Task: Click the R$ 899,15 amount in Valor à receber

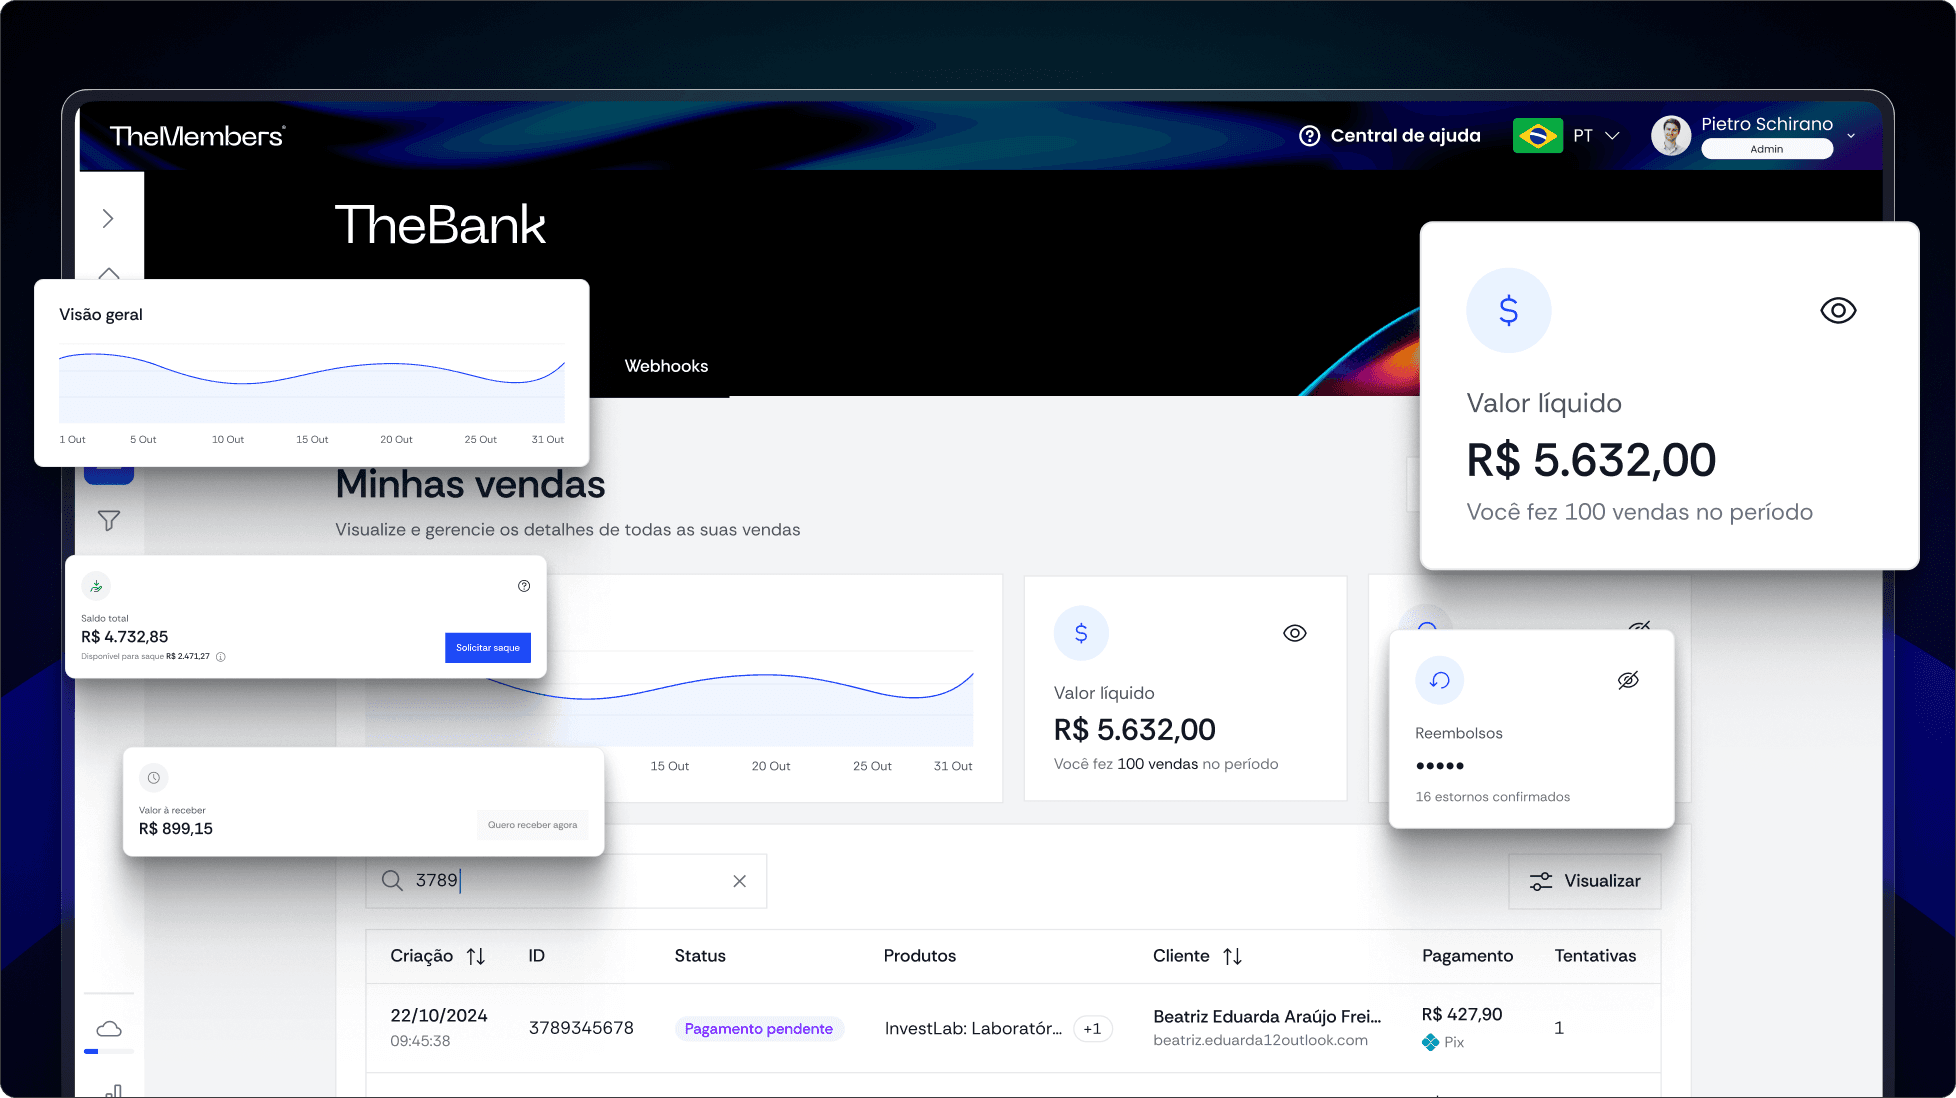Action: point(176,829)
